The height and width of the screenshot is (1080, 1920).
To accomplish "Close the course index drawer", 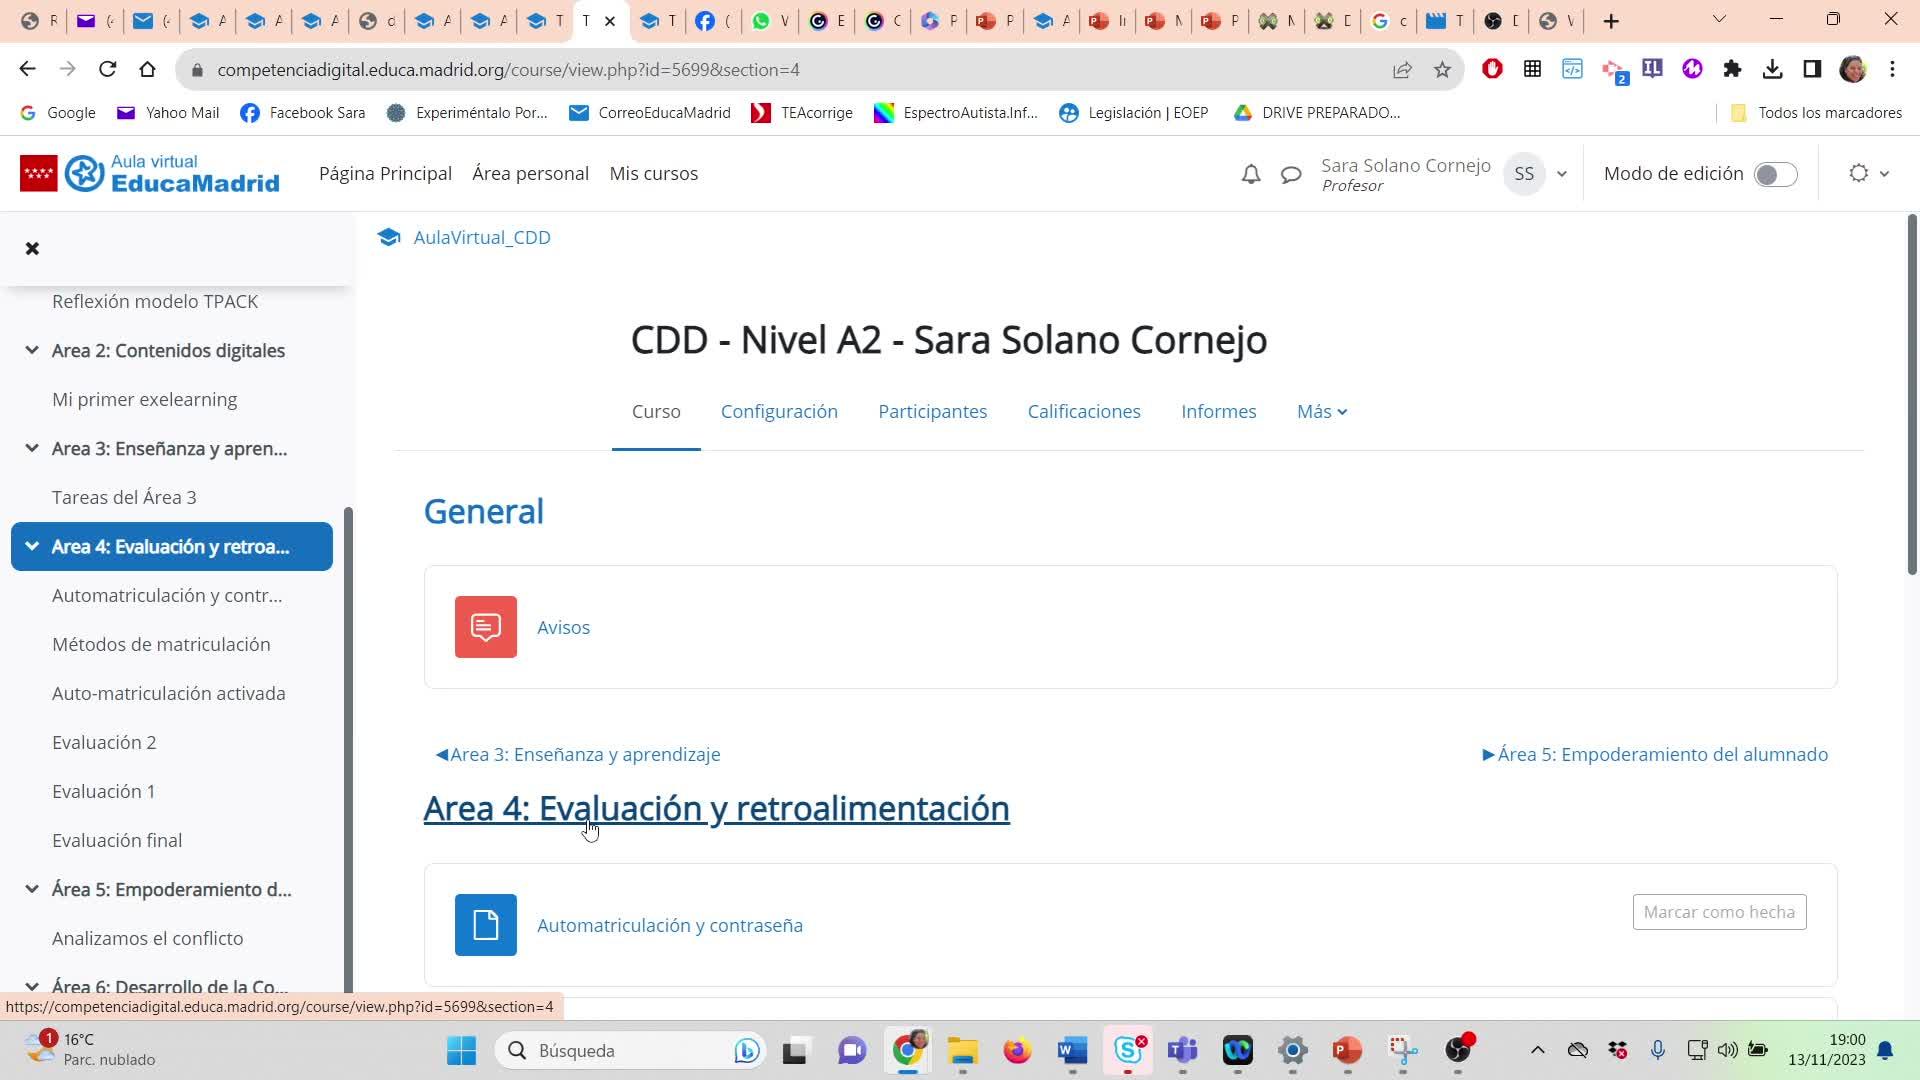I will (x=32, y=248).
